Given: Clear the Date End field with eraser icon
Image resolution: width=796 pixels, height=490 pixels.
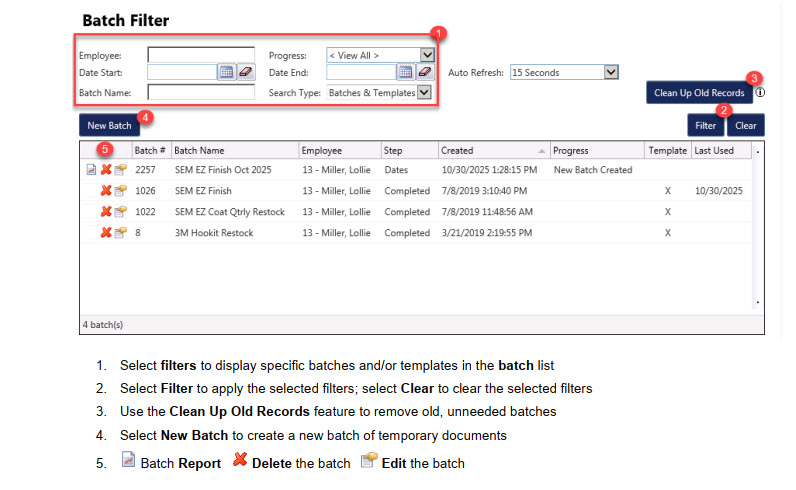Looking at the screenshot, I should [x=424, y=72].
